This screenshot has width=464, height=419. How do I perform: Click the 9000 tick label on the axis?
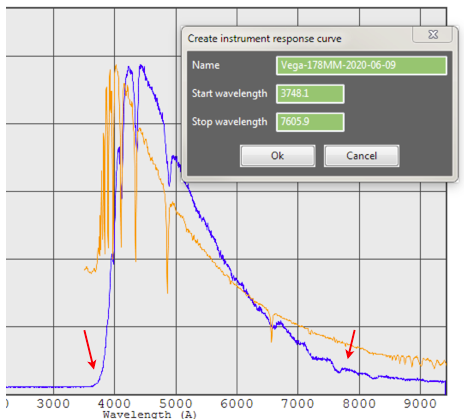click(x=420, y=404)
